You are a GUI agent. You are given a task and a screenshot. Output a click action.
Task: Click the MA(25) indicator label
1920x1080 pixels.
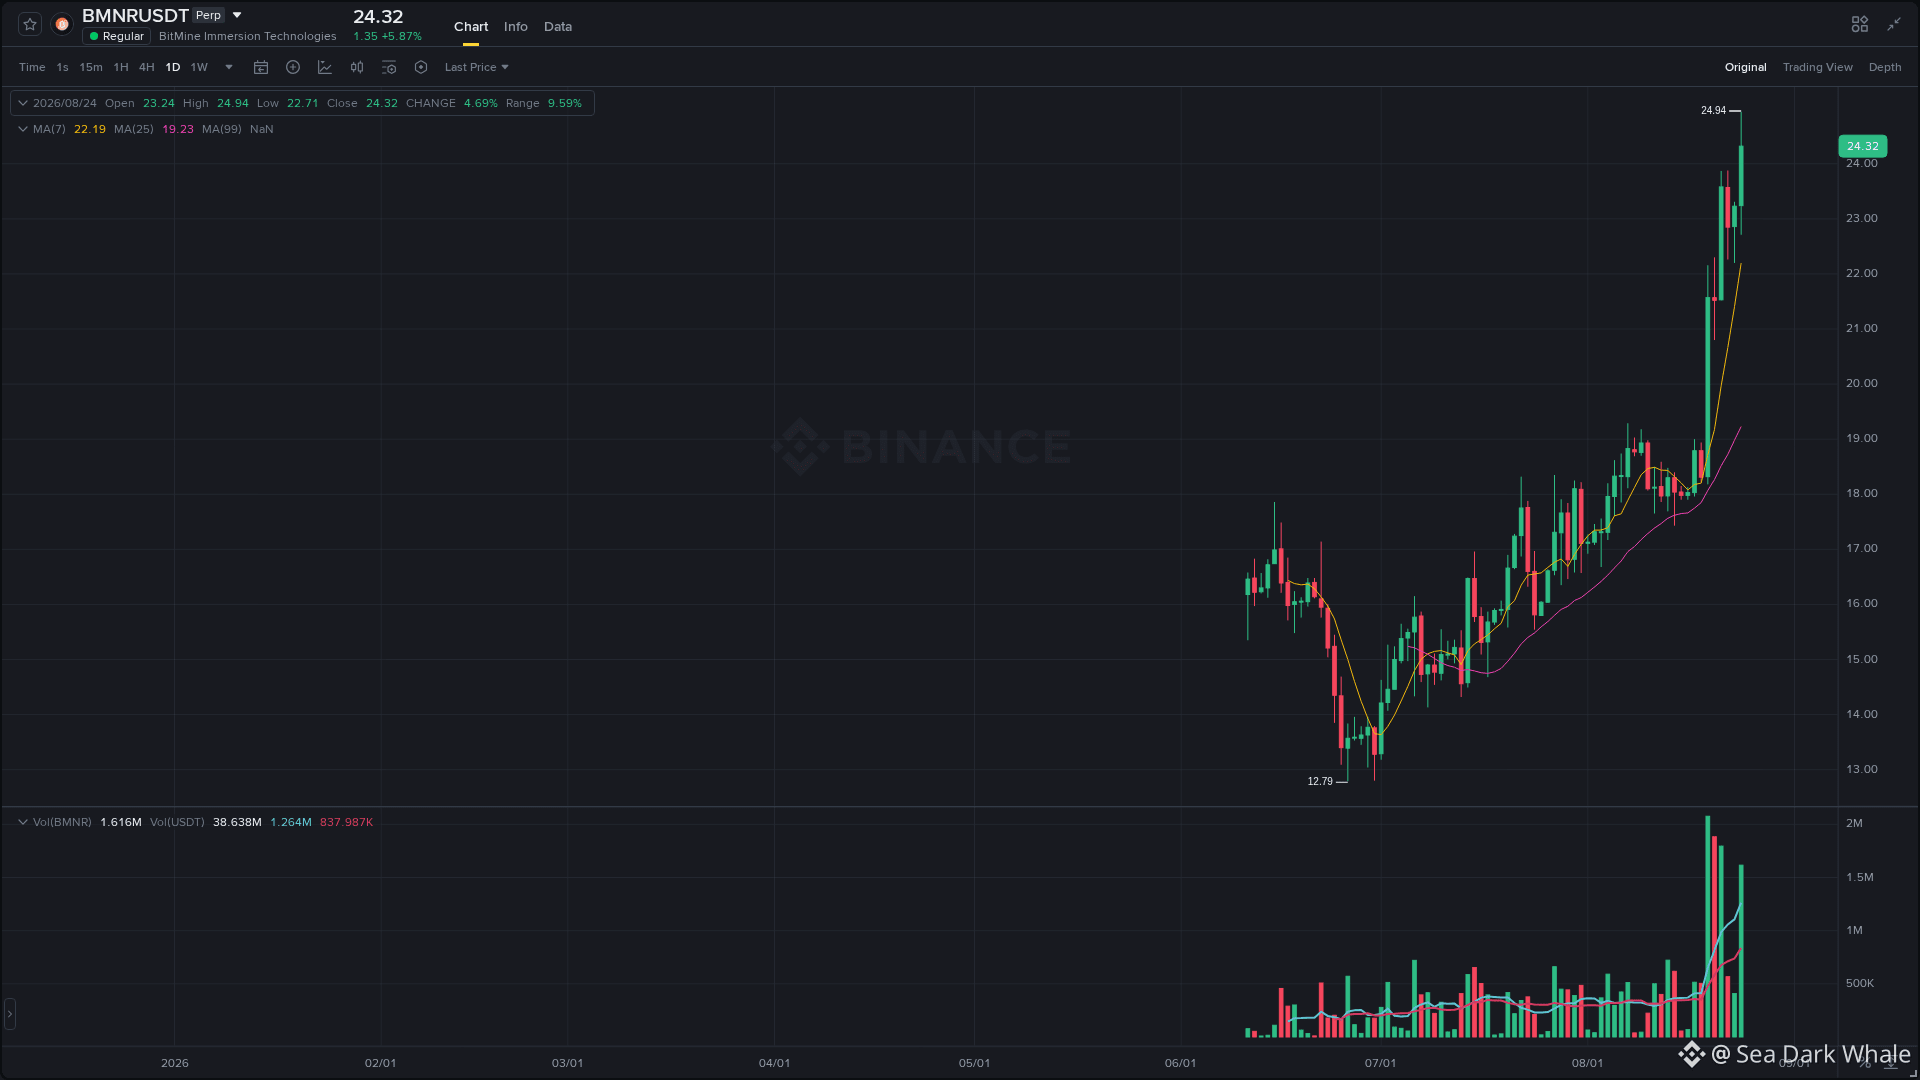pyautogui.click(x=134, y=129)
